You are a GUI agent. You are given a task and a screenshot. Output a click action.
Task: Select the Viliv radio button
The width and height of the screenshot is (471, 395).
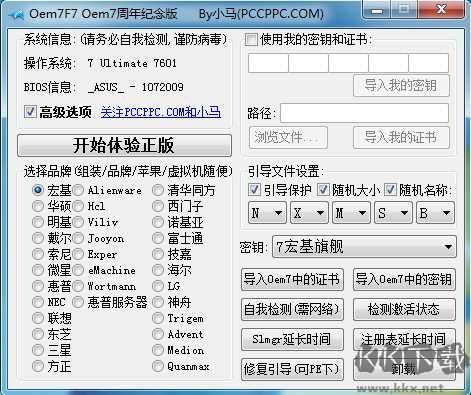78,222
